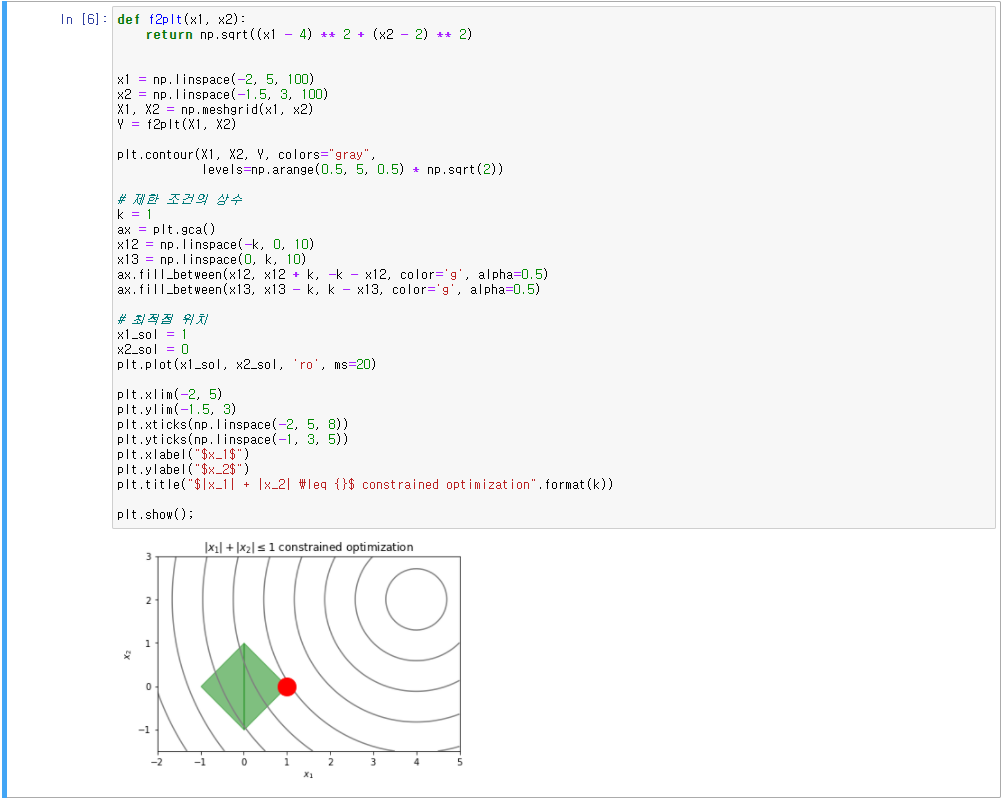
Task: Click the 'x1_sol = 1' line
Action: click(152, 334)
